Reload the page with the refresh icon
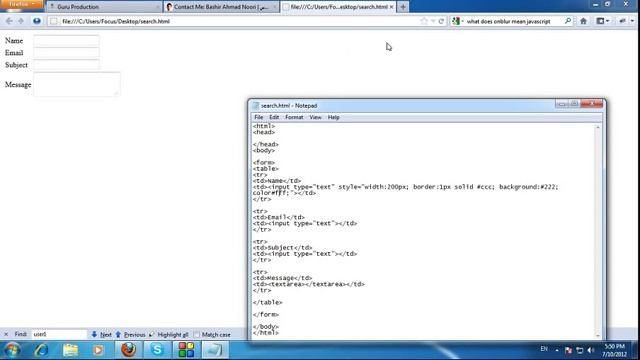The width and height of the screenshot is (640, 360). click(x=441, y=21)
